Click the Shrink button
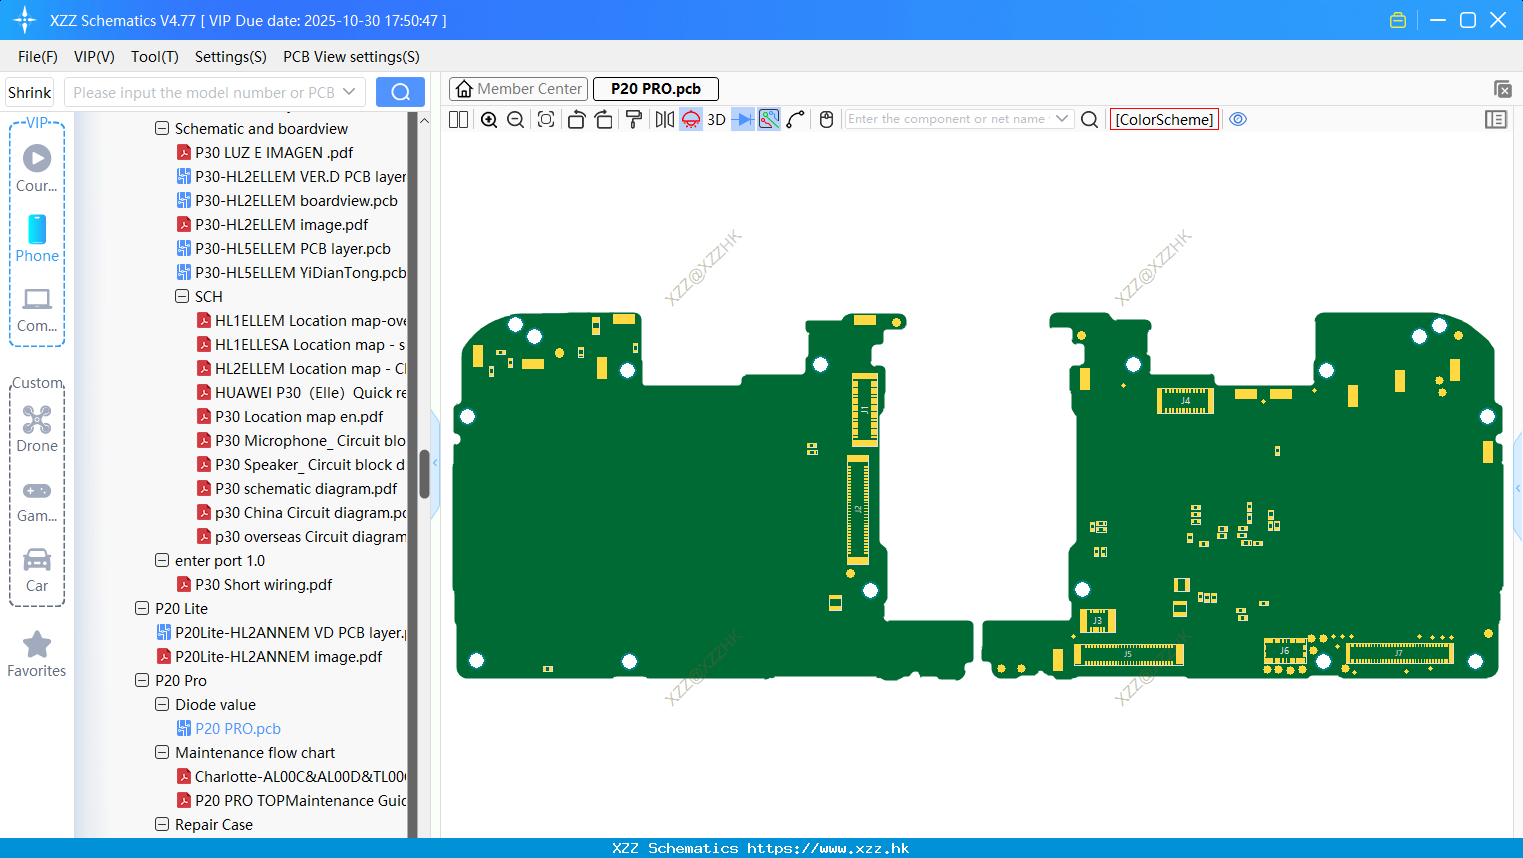This screenshot has width=1523, height=858. pyautogui.click(x=30, y=92)
